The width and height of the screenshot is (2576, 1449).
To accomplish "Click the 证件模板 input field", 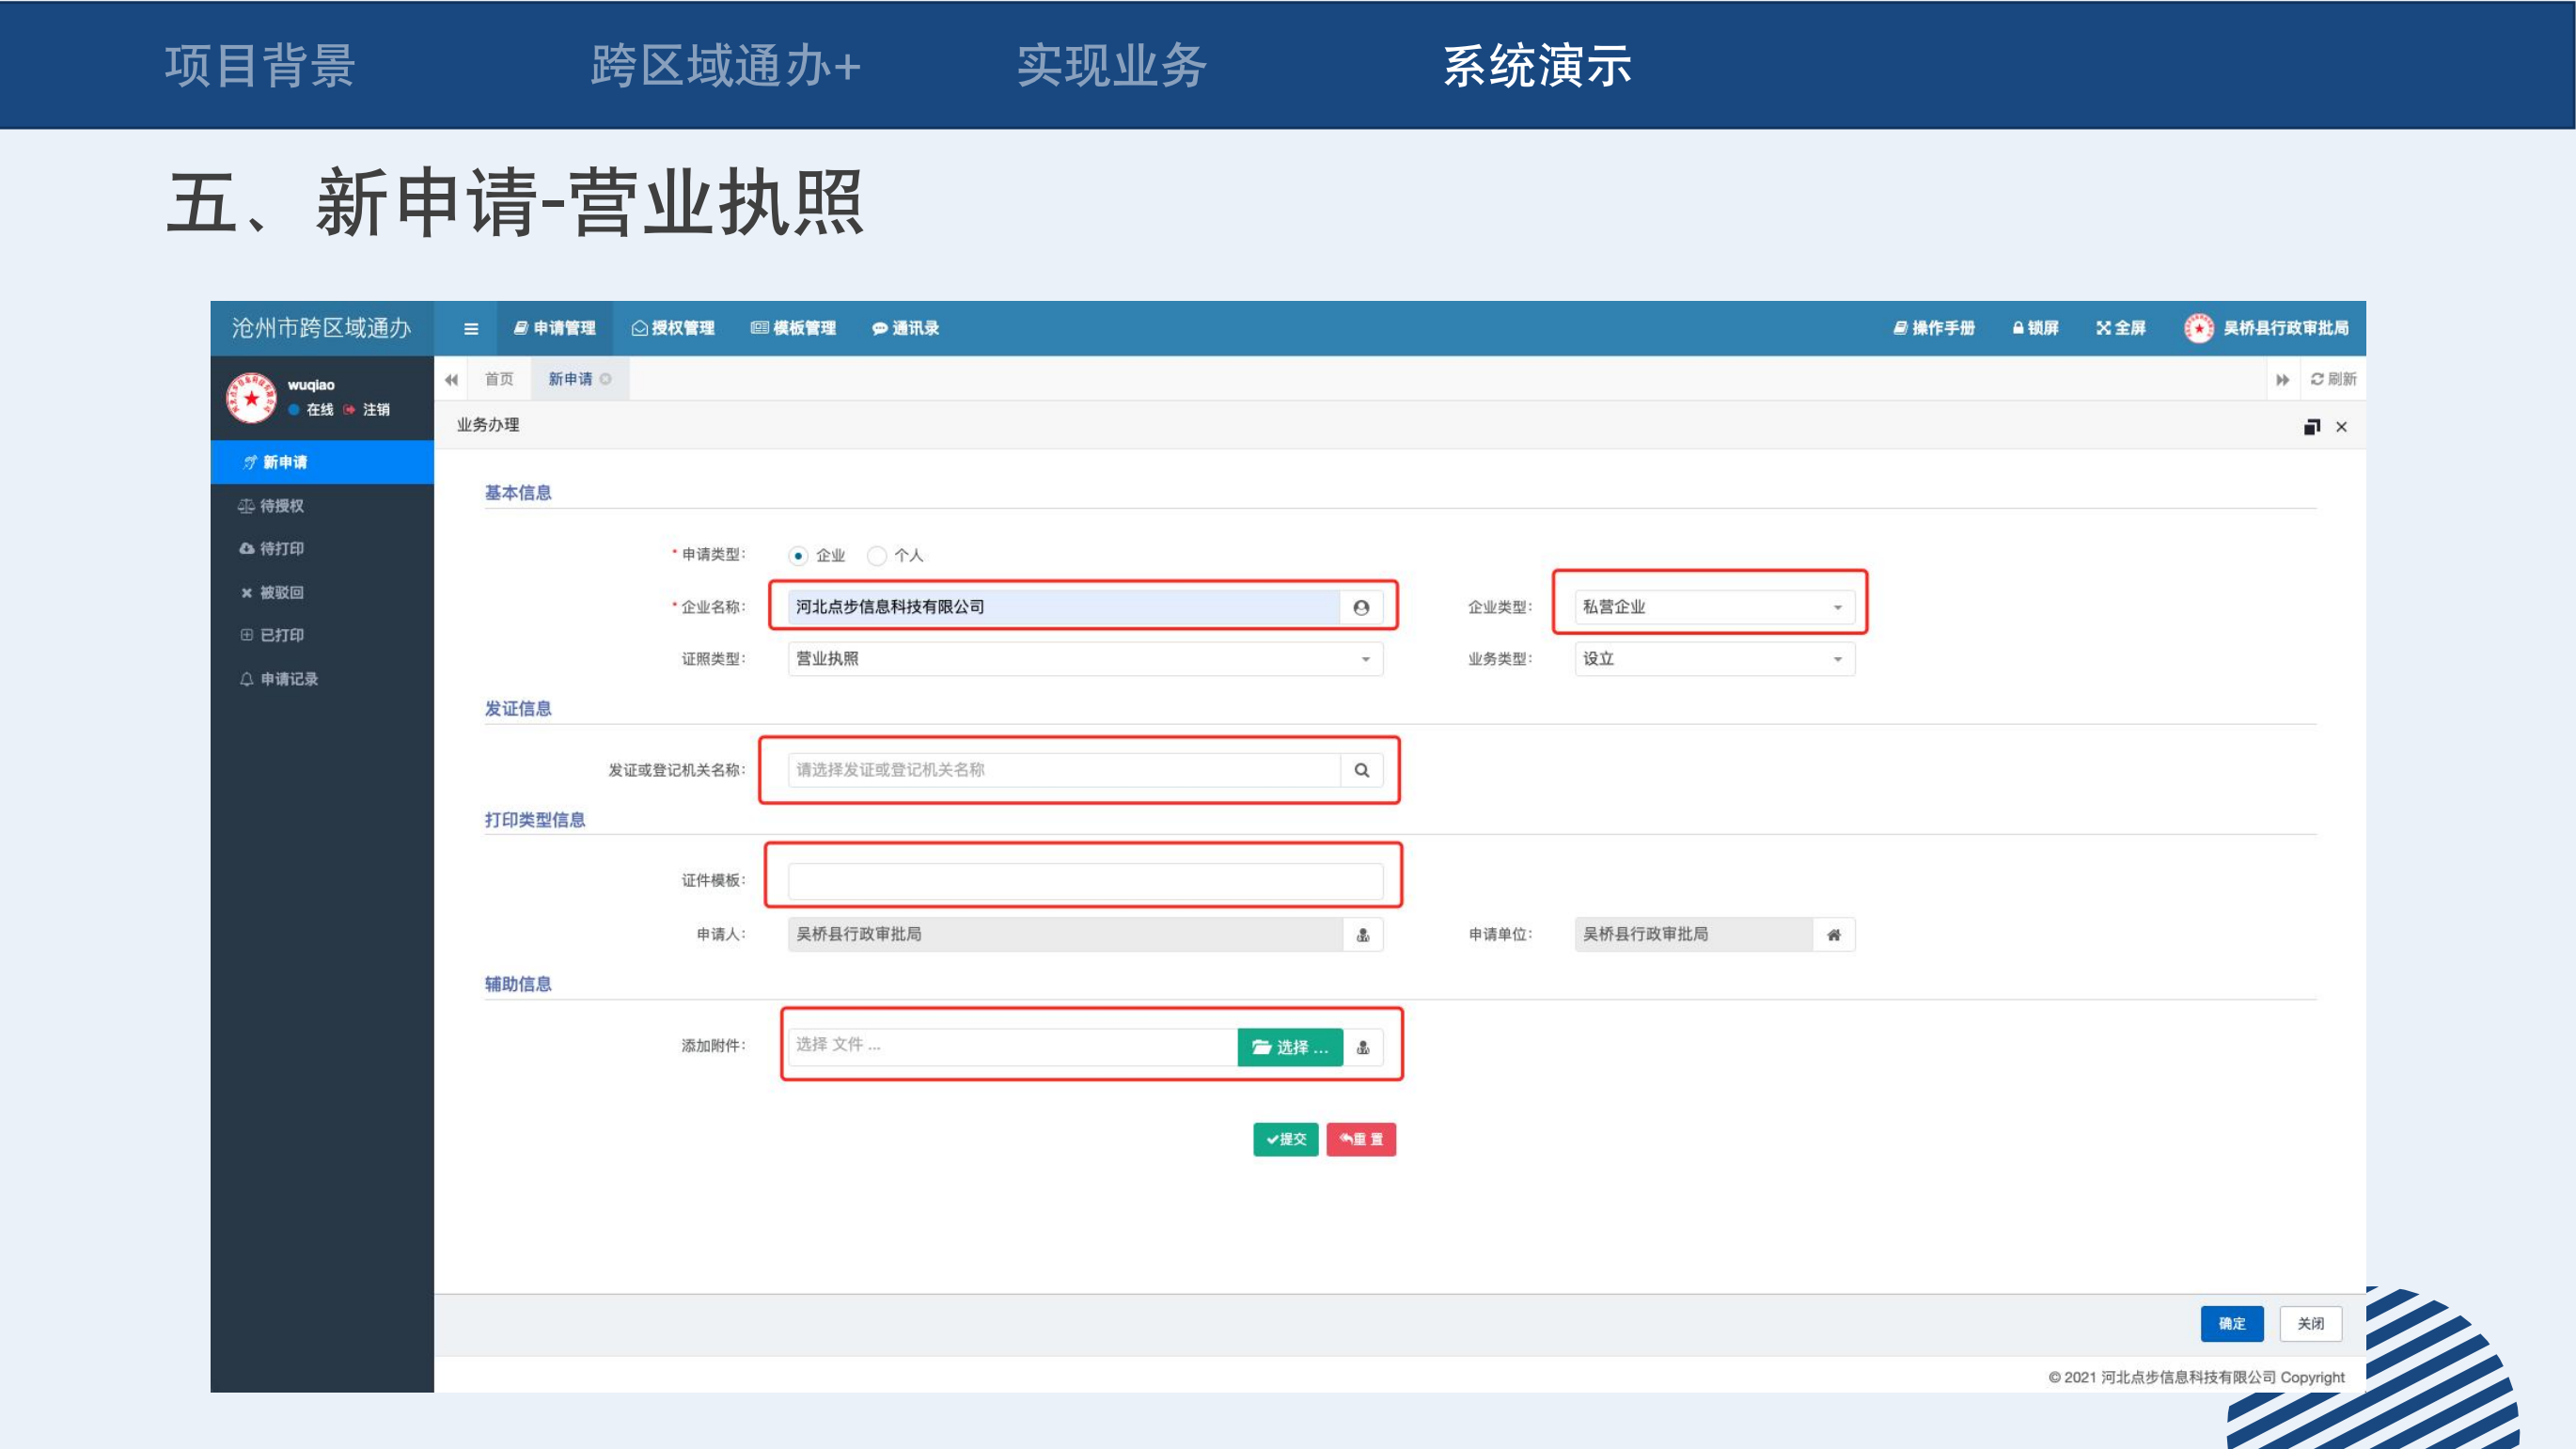I will click(1084, 881).
